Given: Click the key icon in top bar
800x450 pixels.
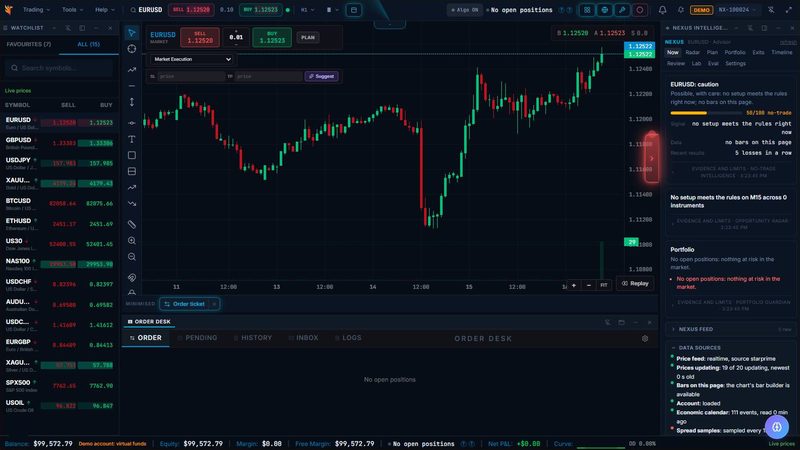Looking at the screenshot, I should pos(622,10).
